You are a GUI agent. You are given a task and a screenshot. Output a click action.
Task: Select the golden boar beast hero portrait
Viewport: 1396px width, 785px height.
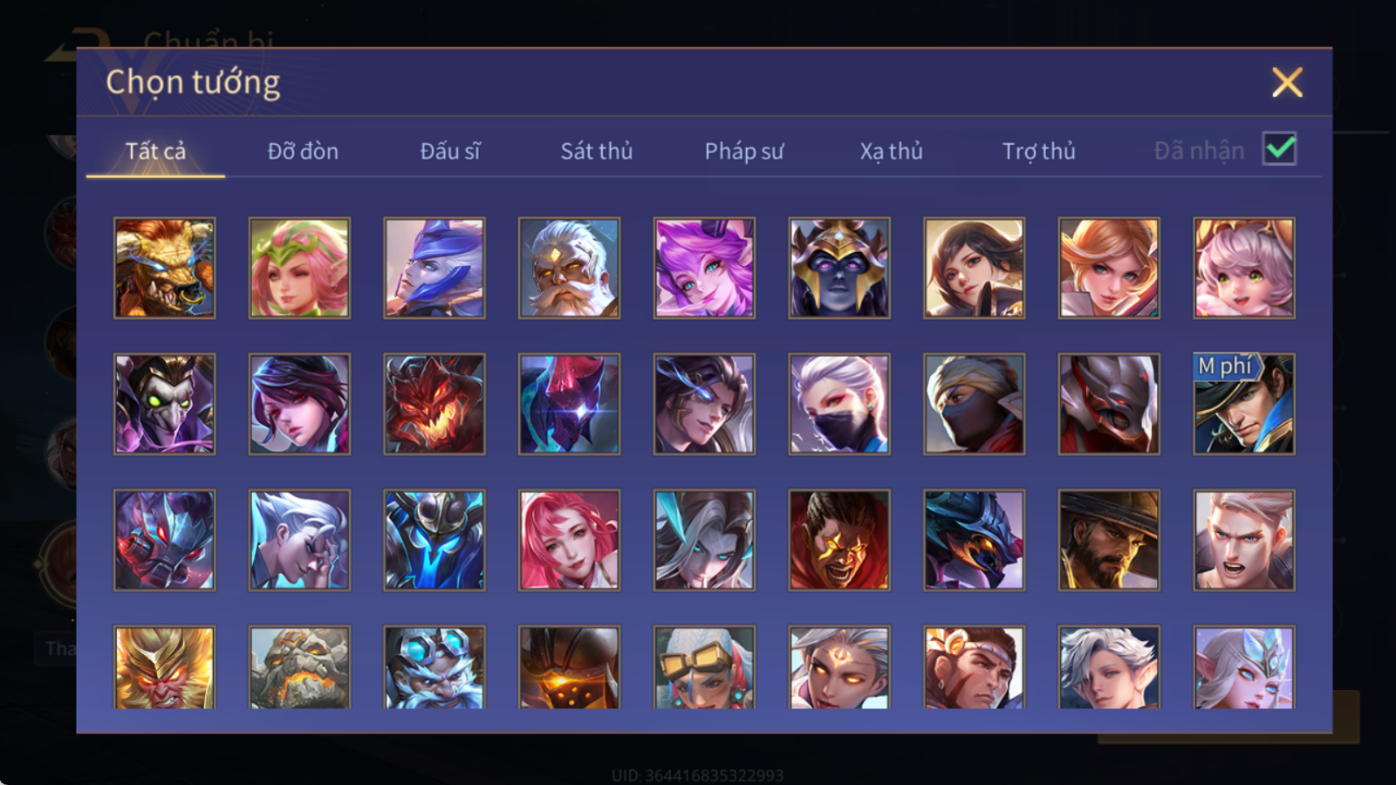pyautogui.click(x=164, y=268)
